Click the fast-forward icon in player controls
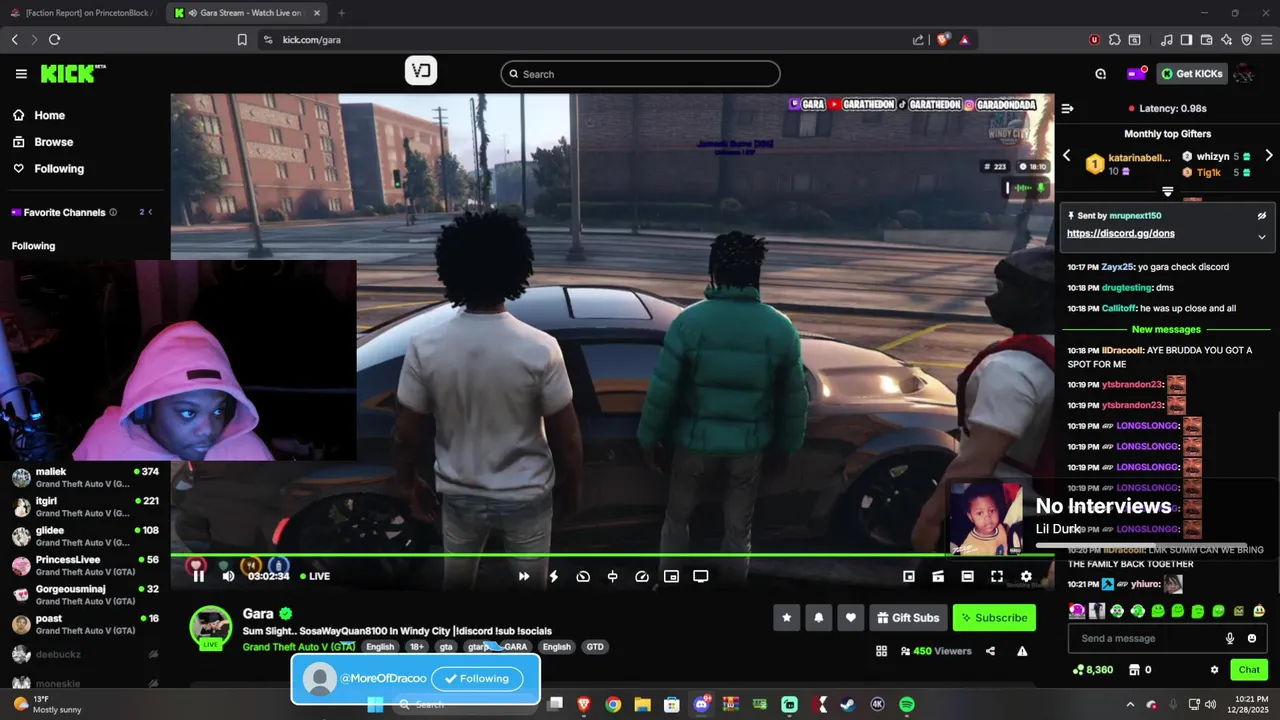This screenshot has height=720, width=1280. [523, 576]
